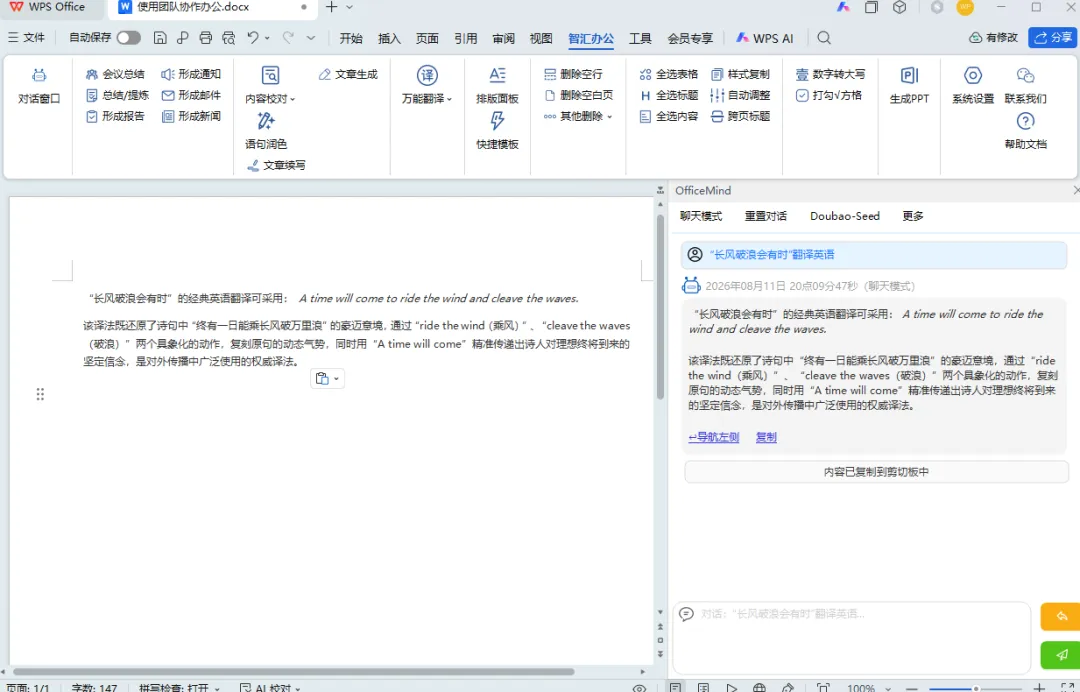Click 联系我们 contact us

click(x=1025, y=85)
